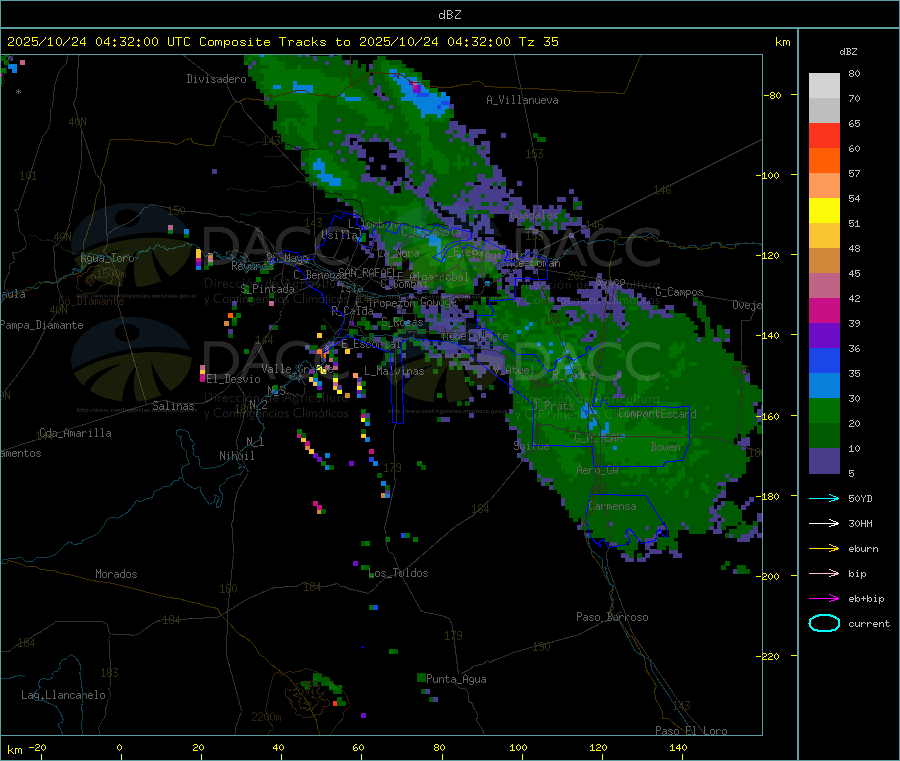Click the '0' tick on the horizontal axis

119,747
